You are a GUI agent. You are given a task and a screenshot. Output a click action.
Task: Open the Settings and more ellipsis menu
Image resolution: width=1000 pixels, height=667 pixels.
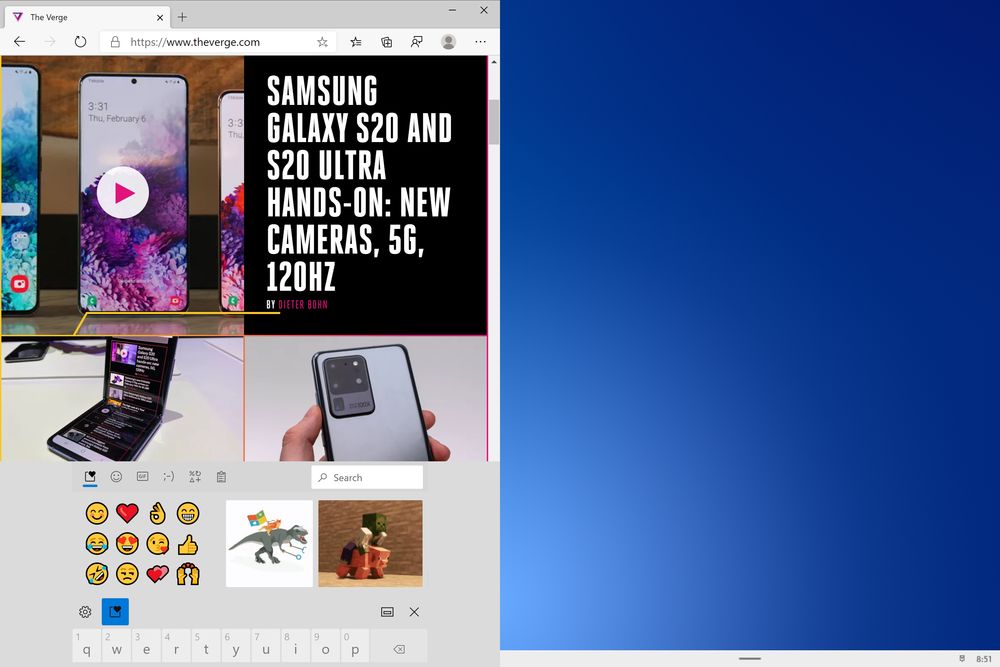[480, 42]
